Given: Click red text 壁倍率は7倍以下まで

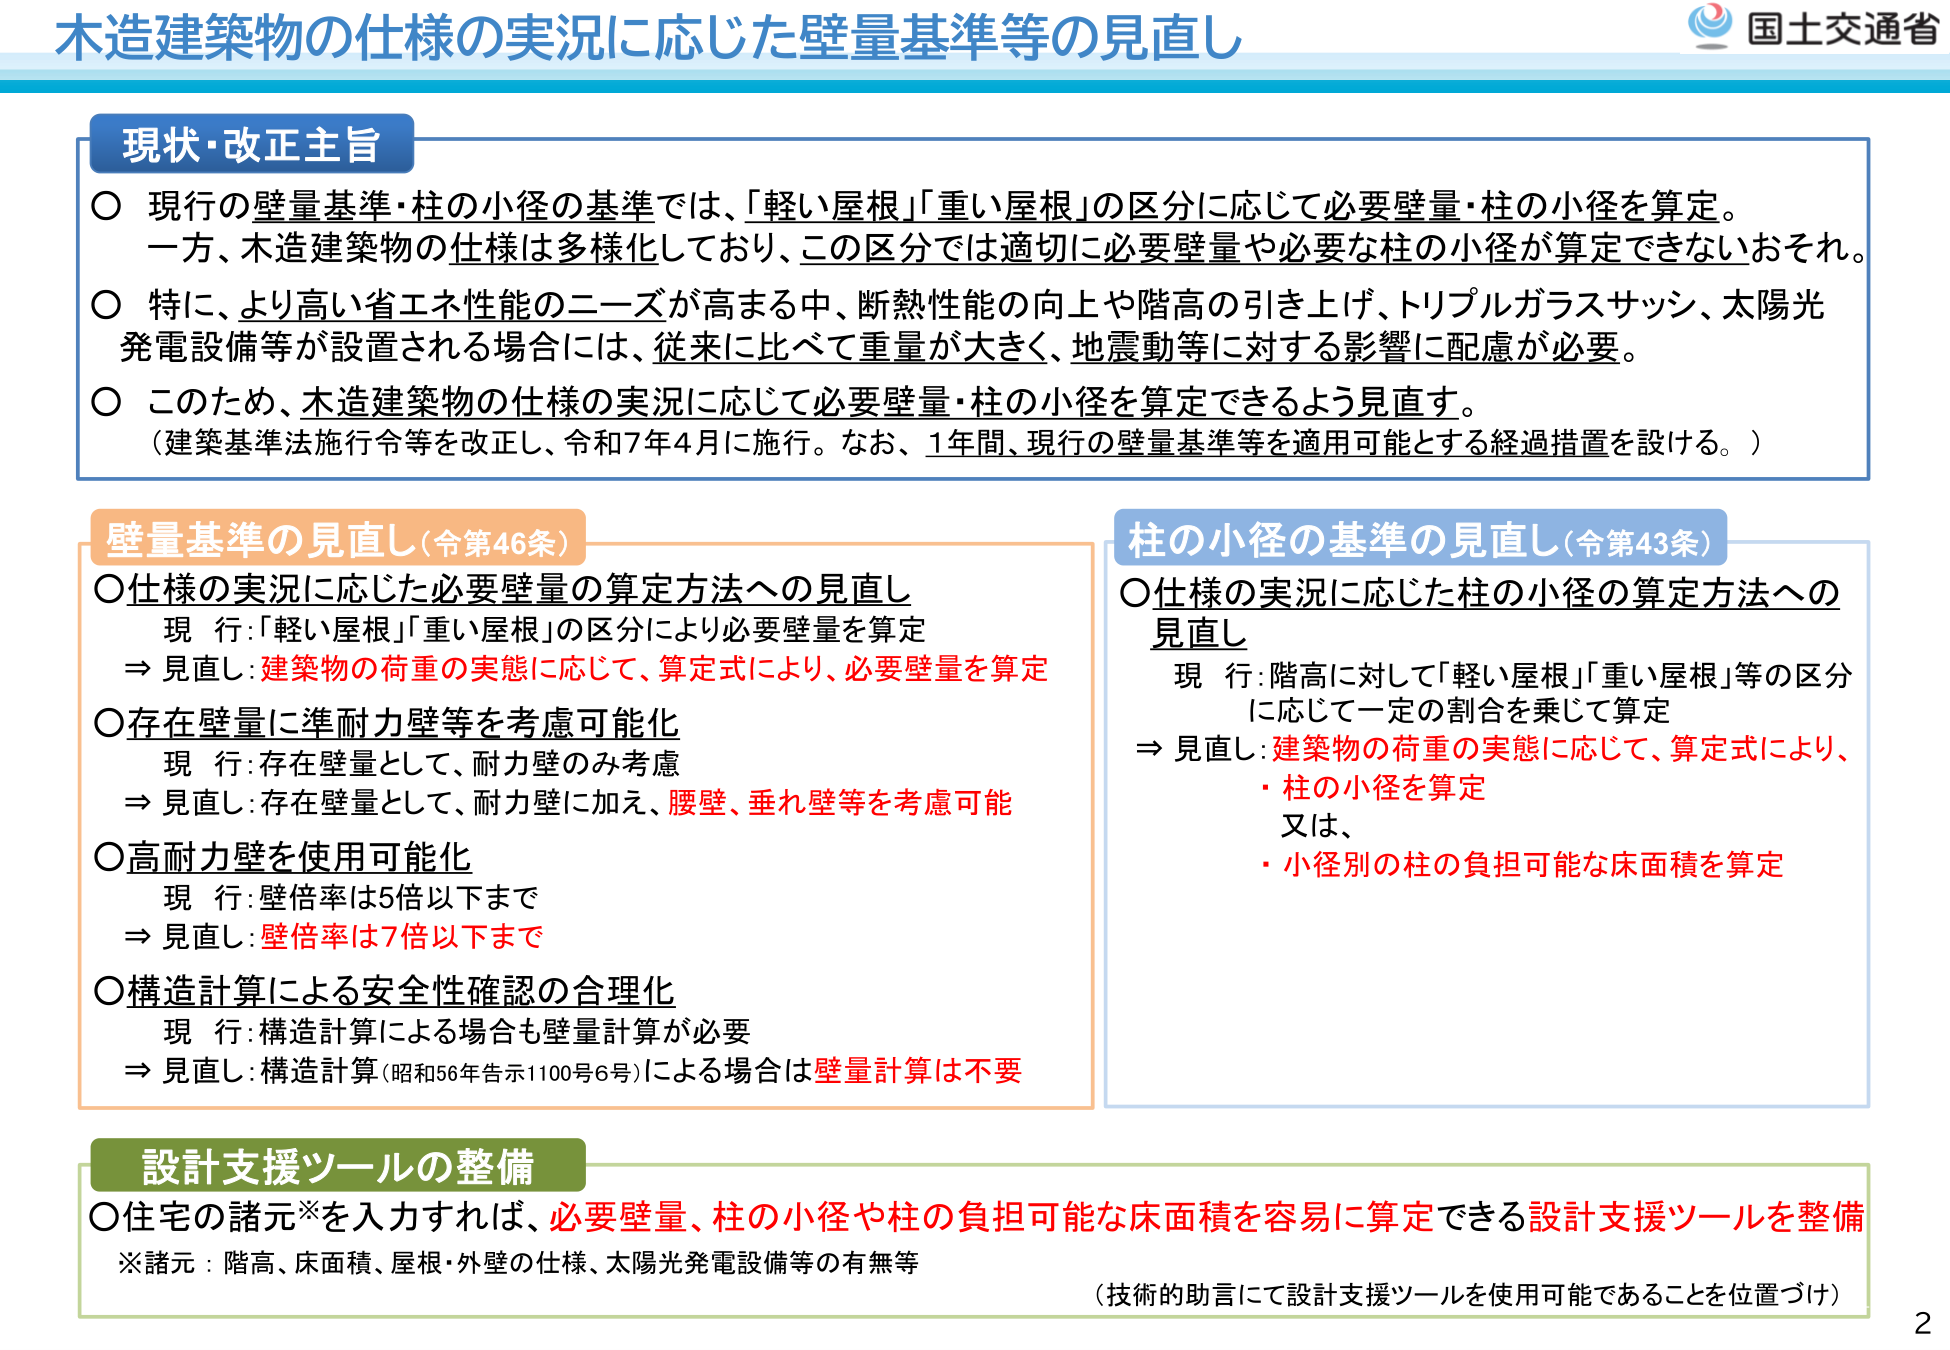Looking at the screenshot, I should (401, 936).
